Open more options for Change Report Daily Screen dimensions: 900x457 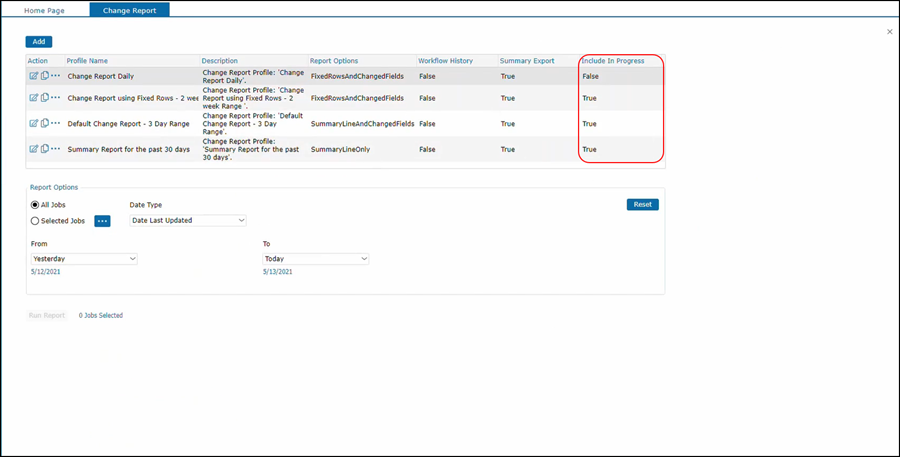point(56,76)
